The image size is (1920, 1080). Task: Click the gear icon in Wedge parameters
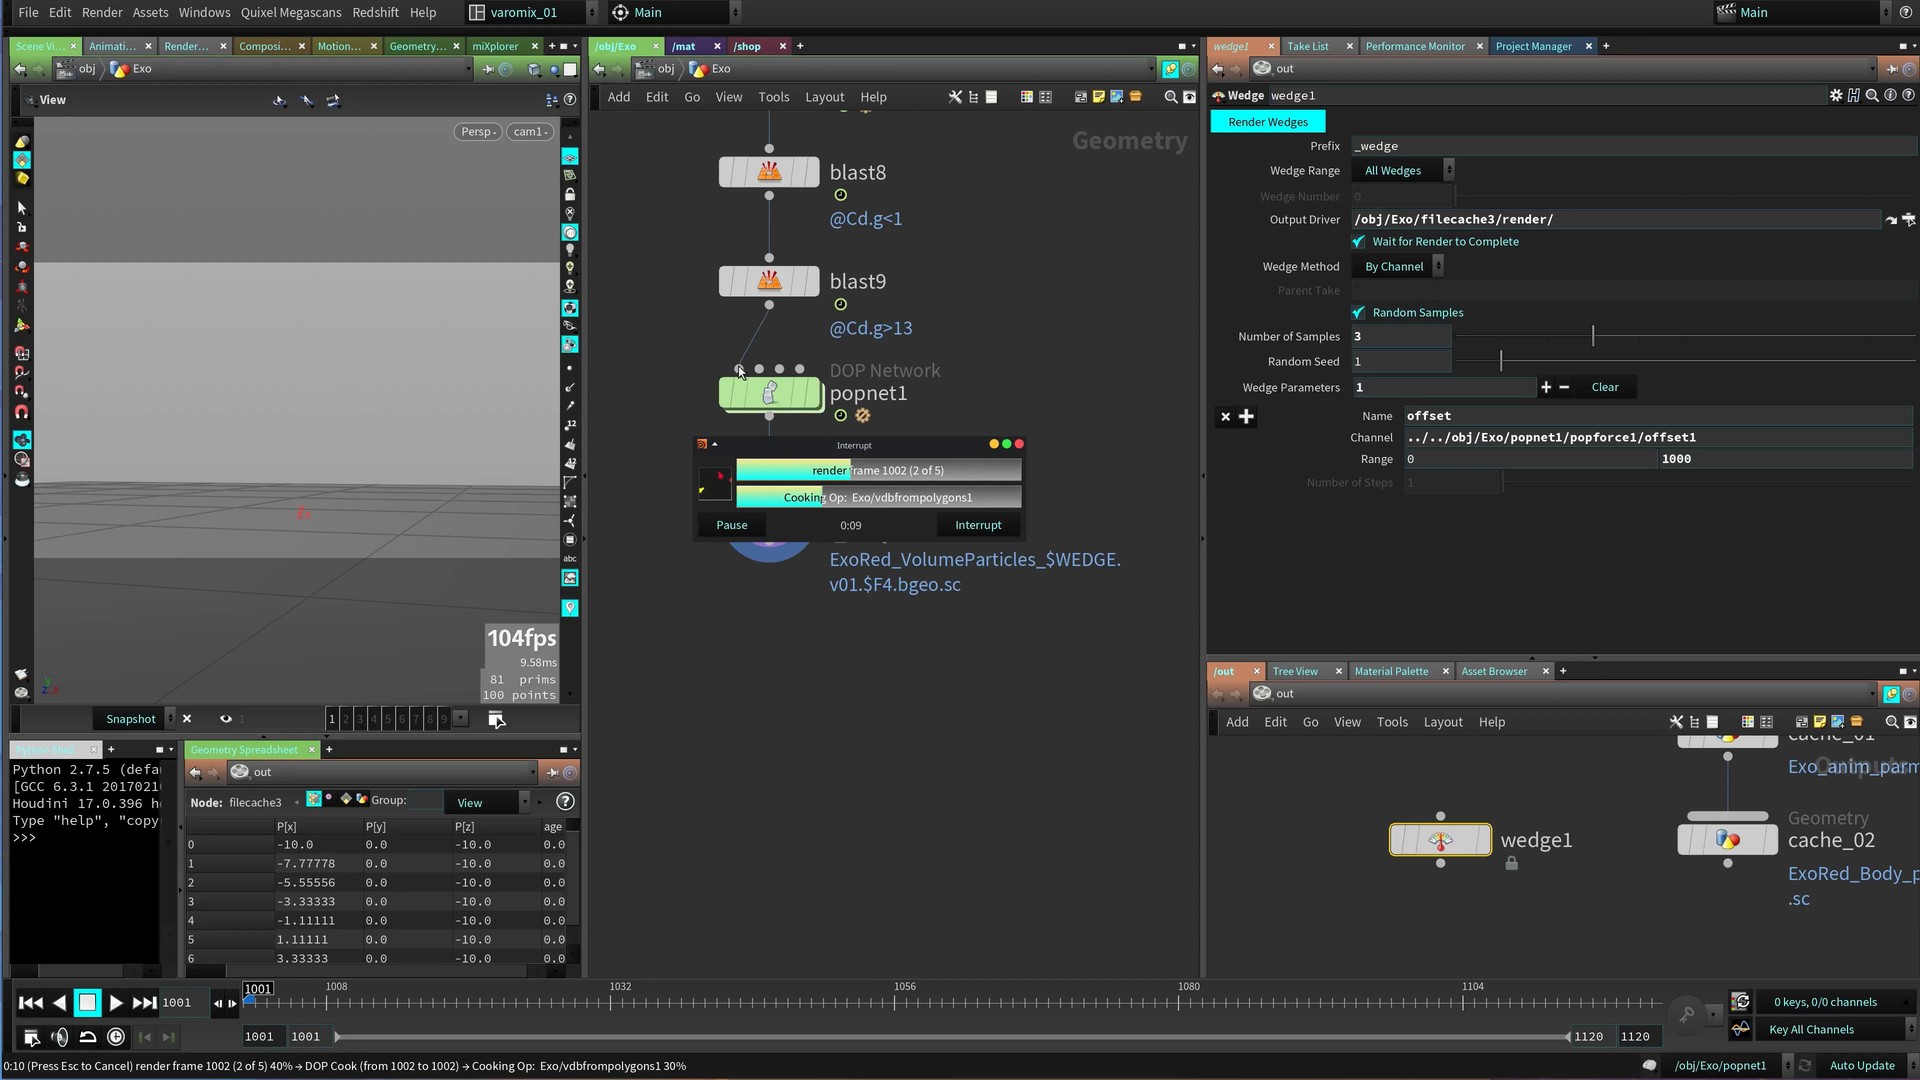point(1835,96)
